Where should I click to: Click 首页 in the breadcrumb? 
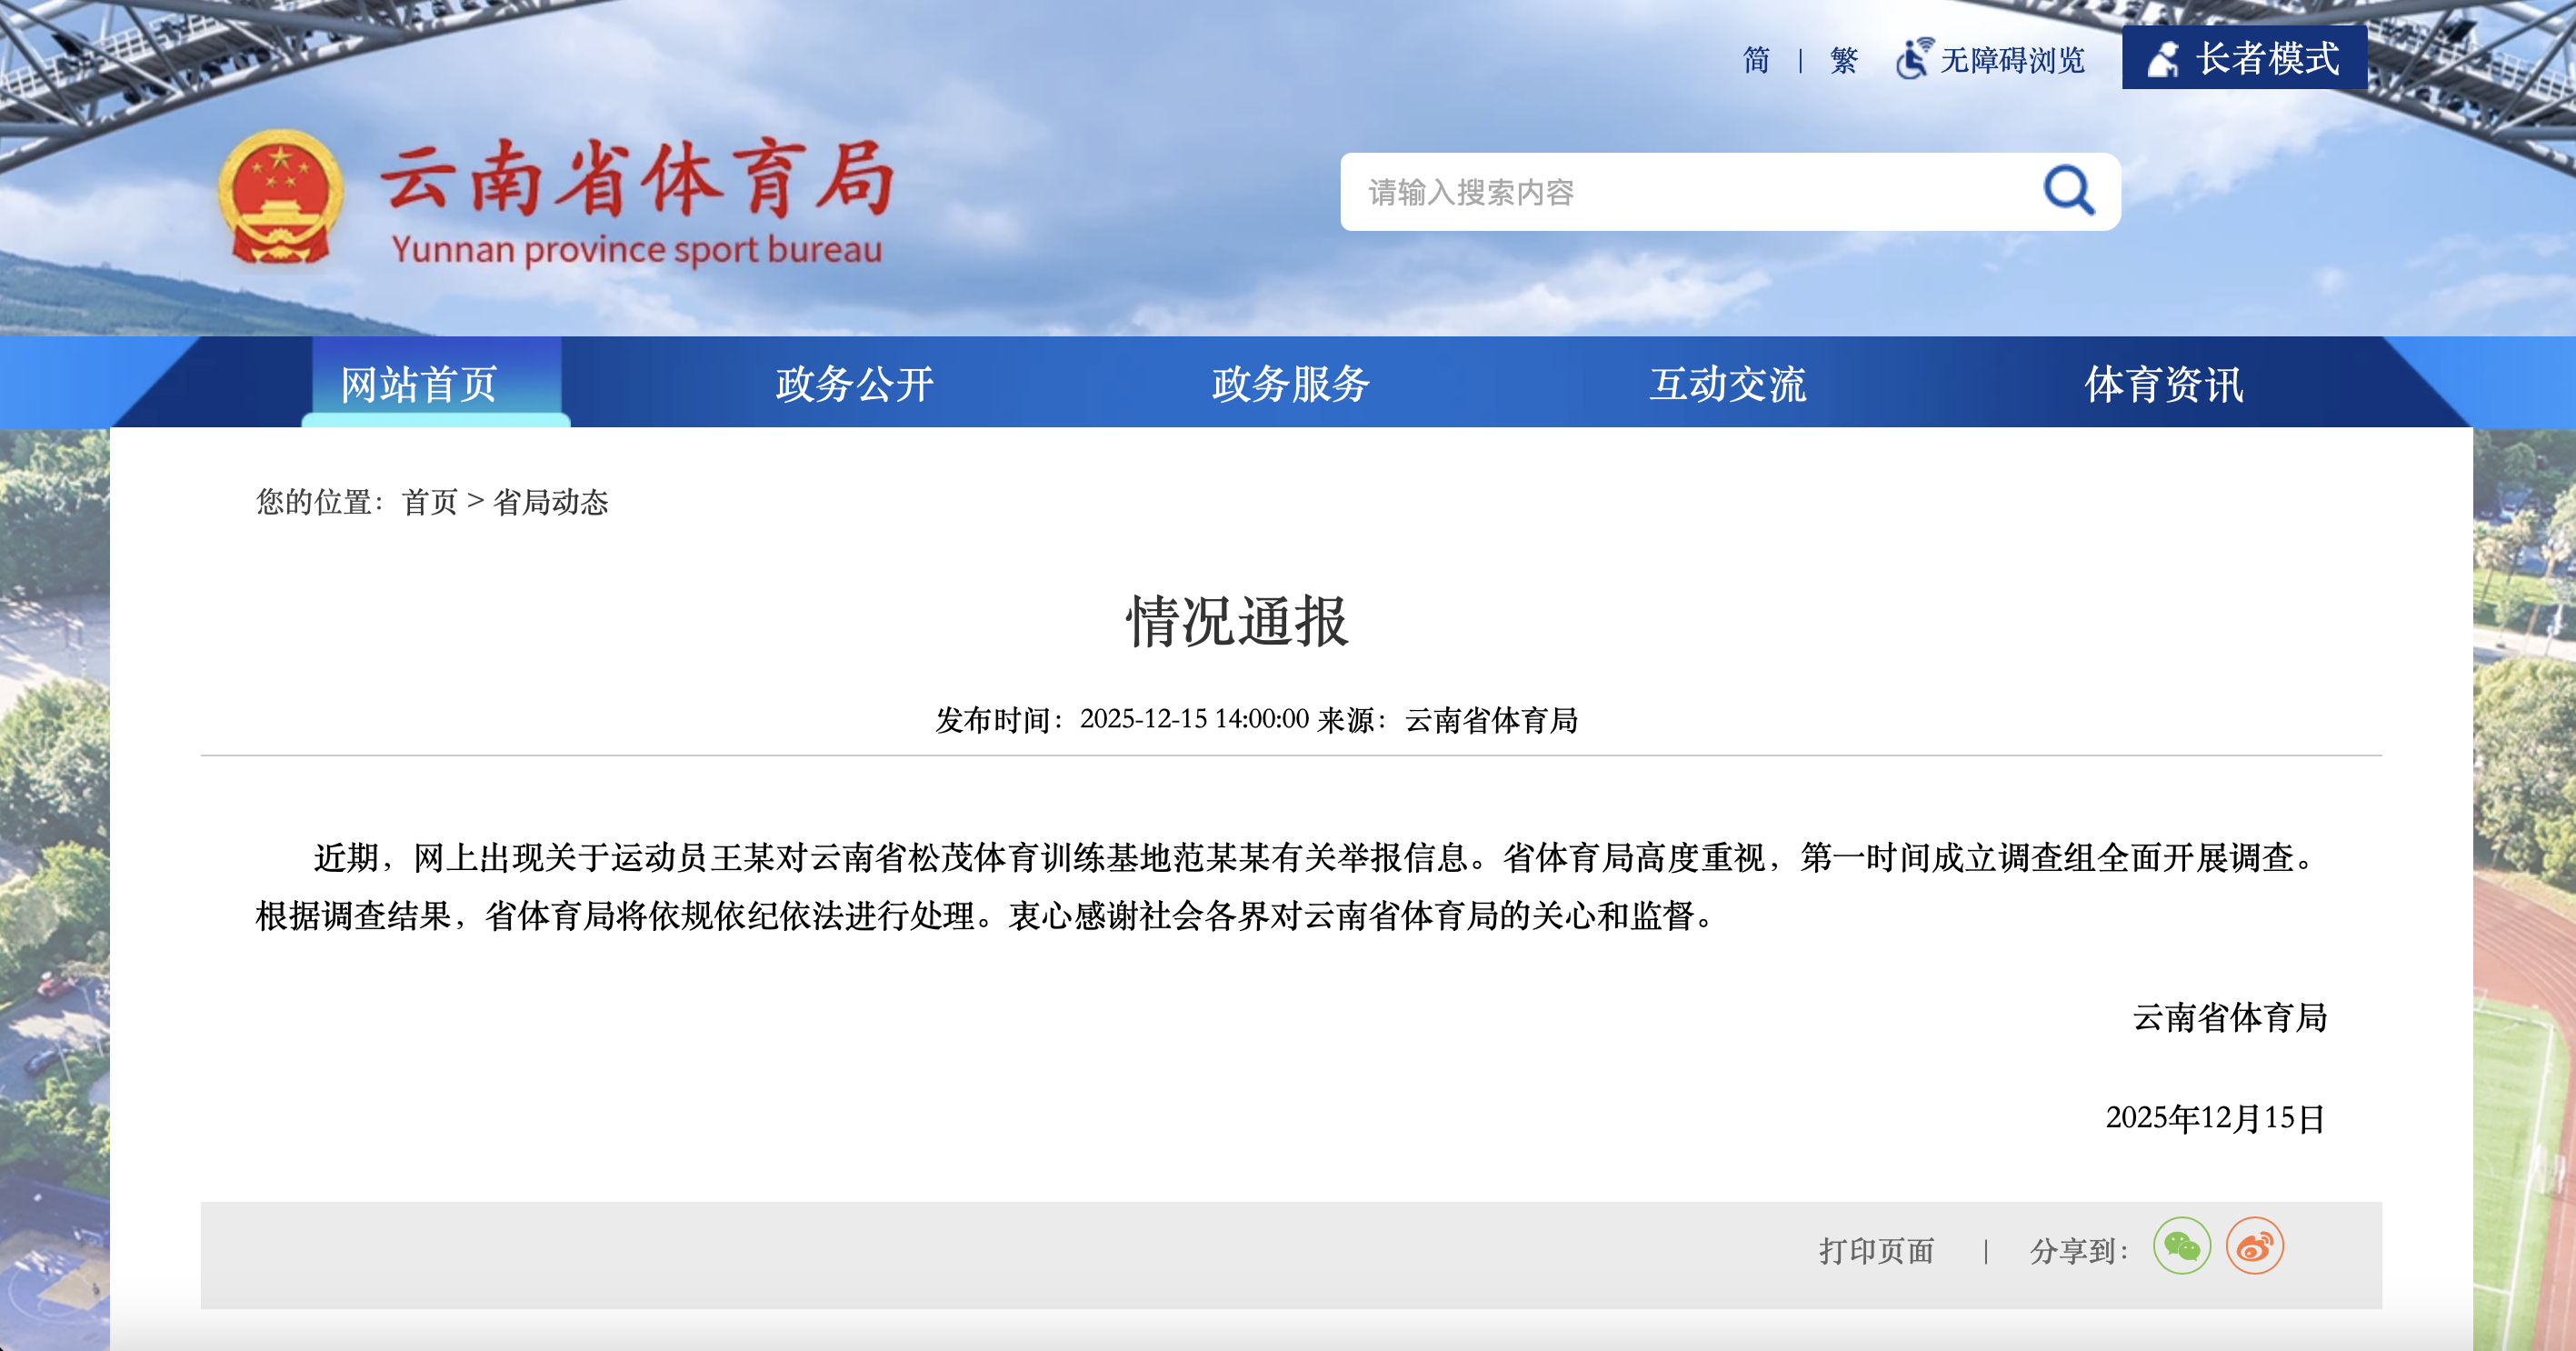point(430,502)
